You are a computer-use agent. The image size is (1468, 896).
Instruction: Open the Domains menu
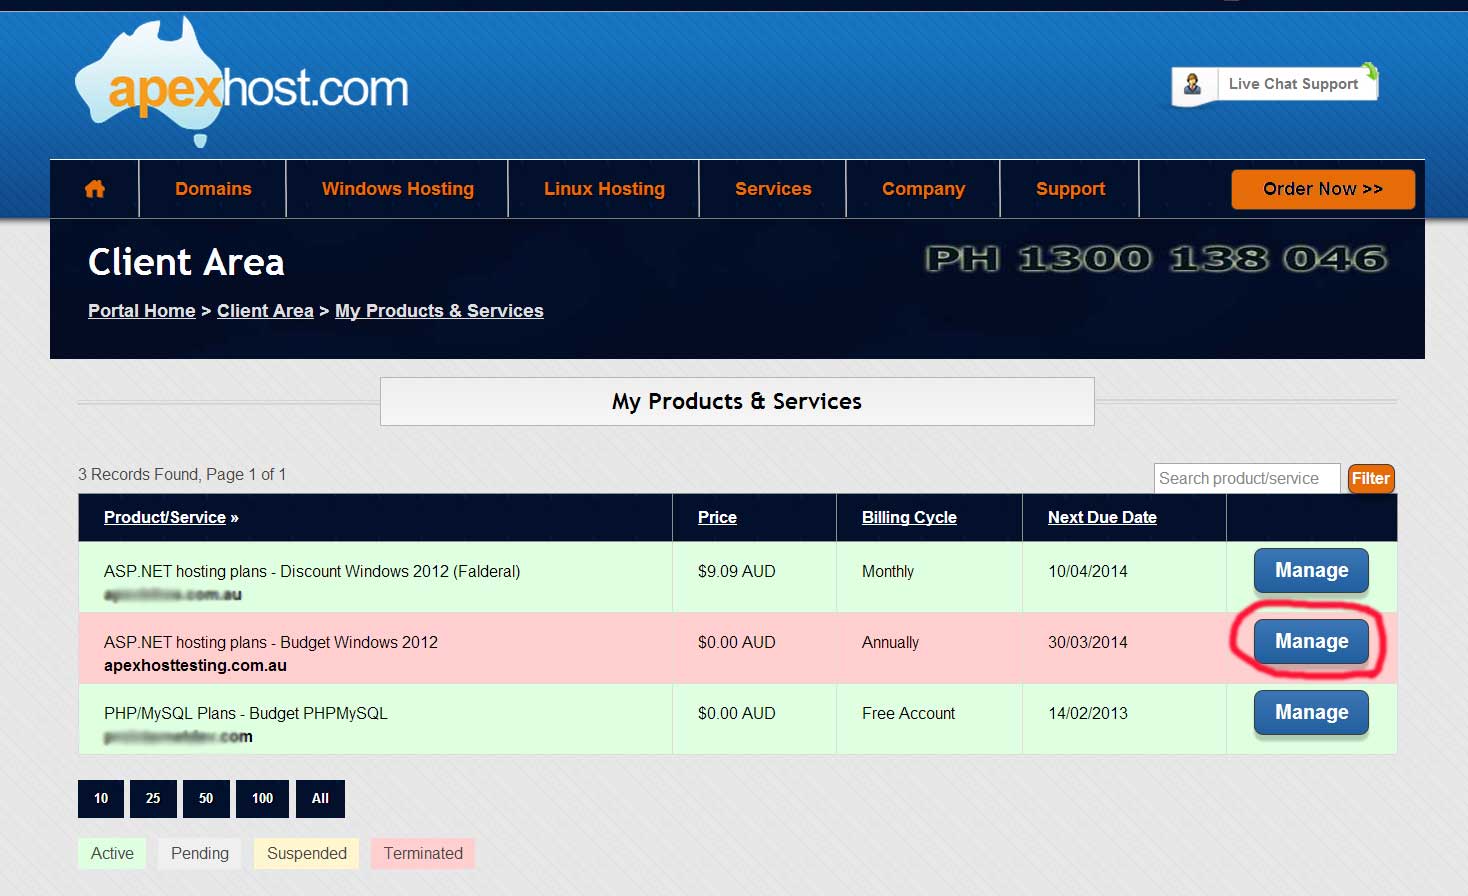[x=213, y=189]
